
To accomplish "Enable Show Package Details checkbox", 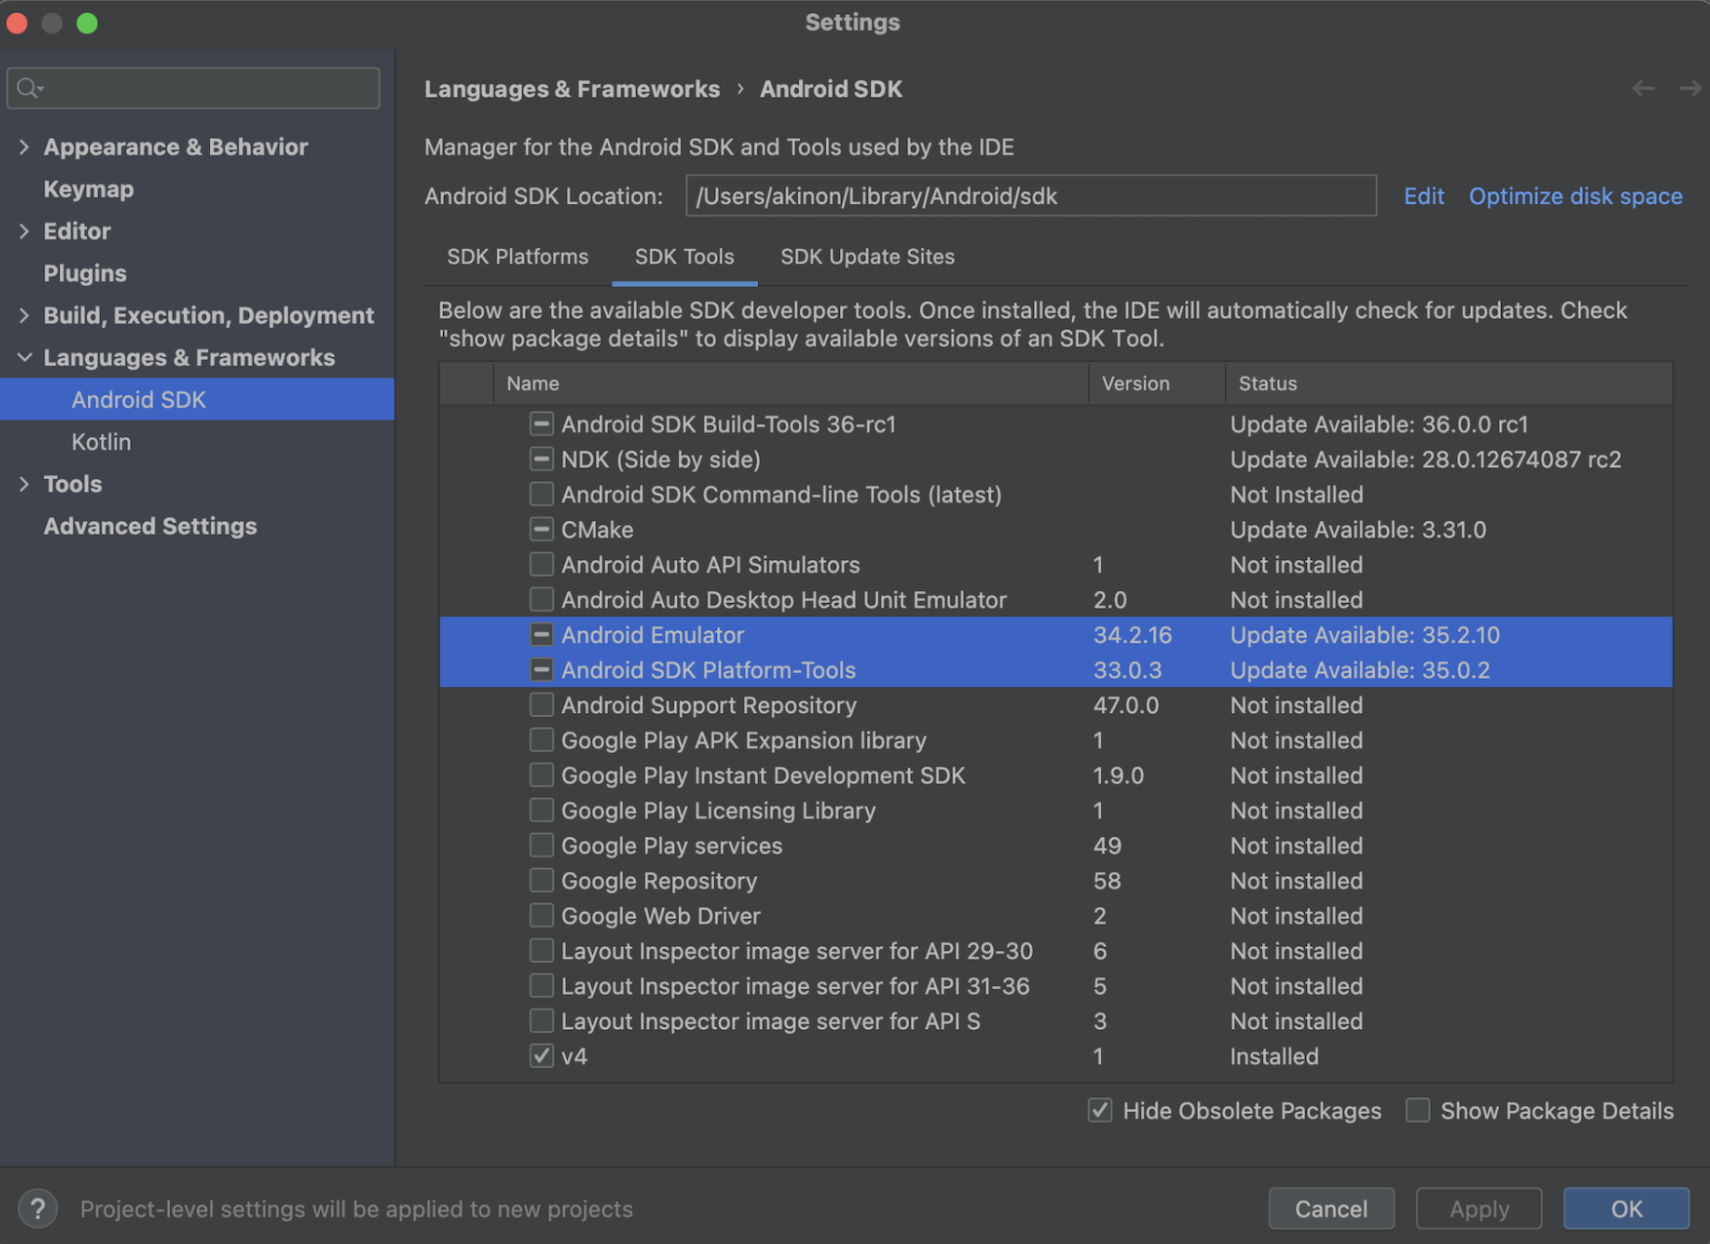I will click(x=1418, y=1110).
